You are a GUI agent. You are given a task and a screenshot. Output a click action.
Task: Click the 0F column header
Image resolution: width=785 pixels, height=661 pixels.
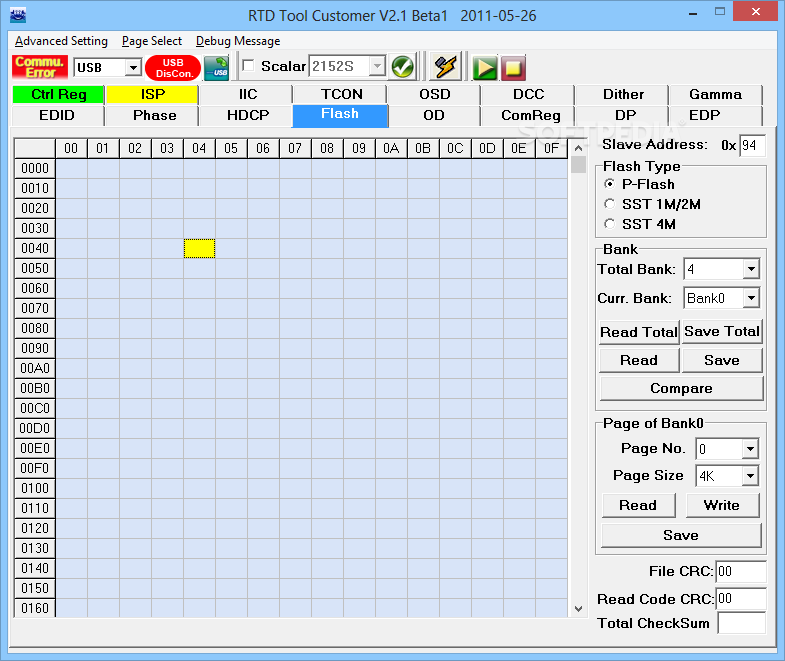click(x=551, y=148)
